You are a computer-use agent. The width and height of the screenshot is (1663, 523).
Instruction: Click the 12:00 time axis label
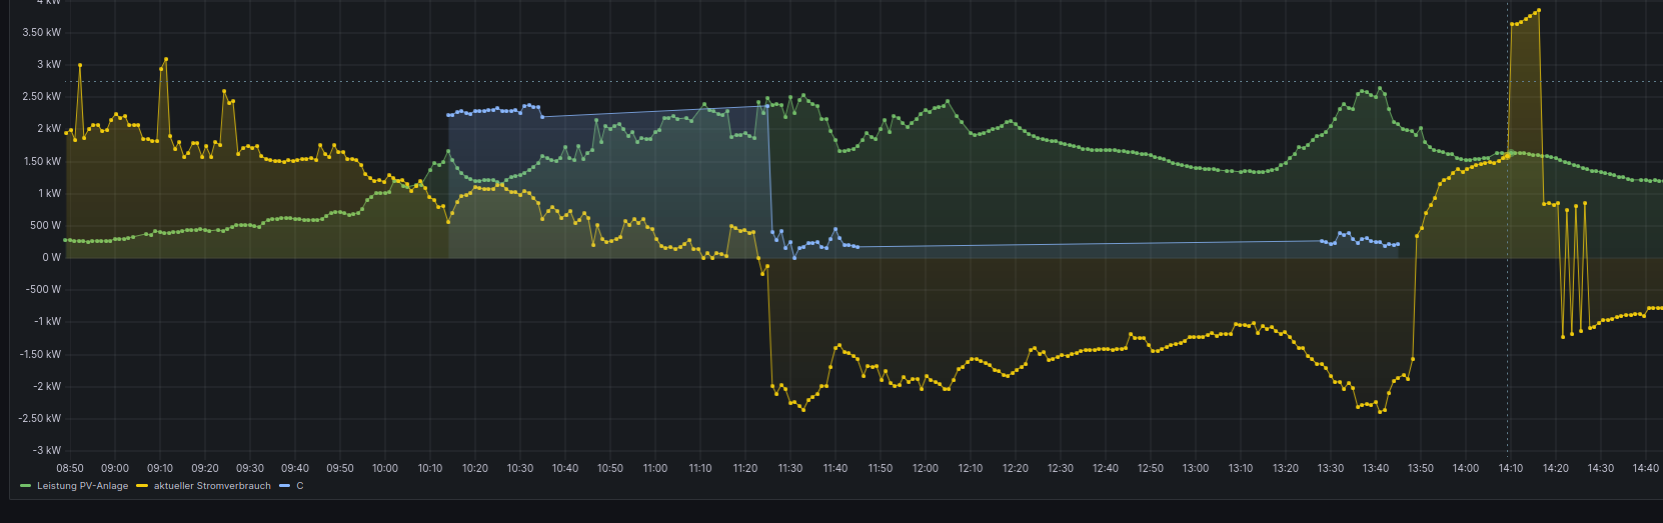click(925, 468)
